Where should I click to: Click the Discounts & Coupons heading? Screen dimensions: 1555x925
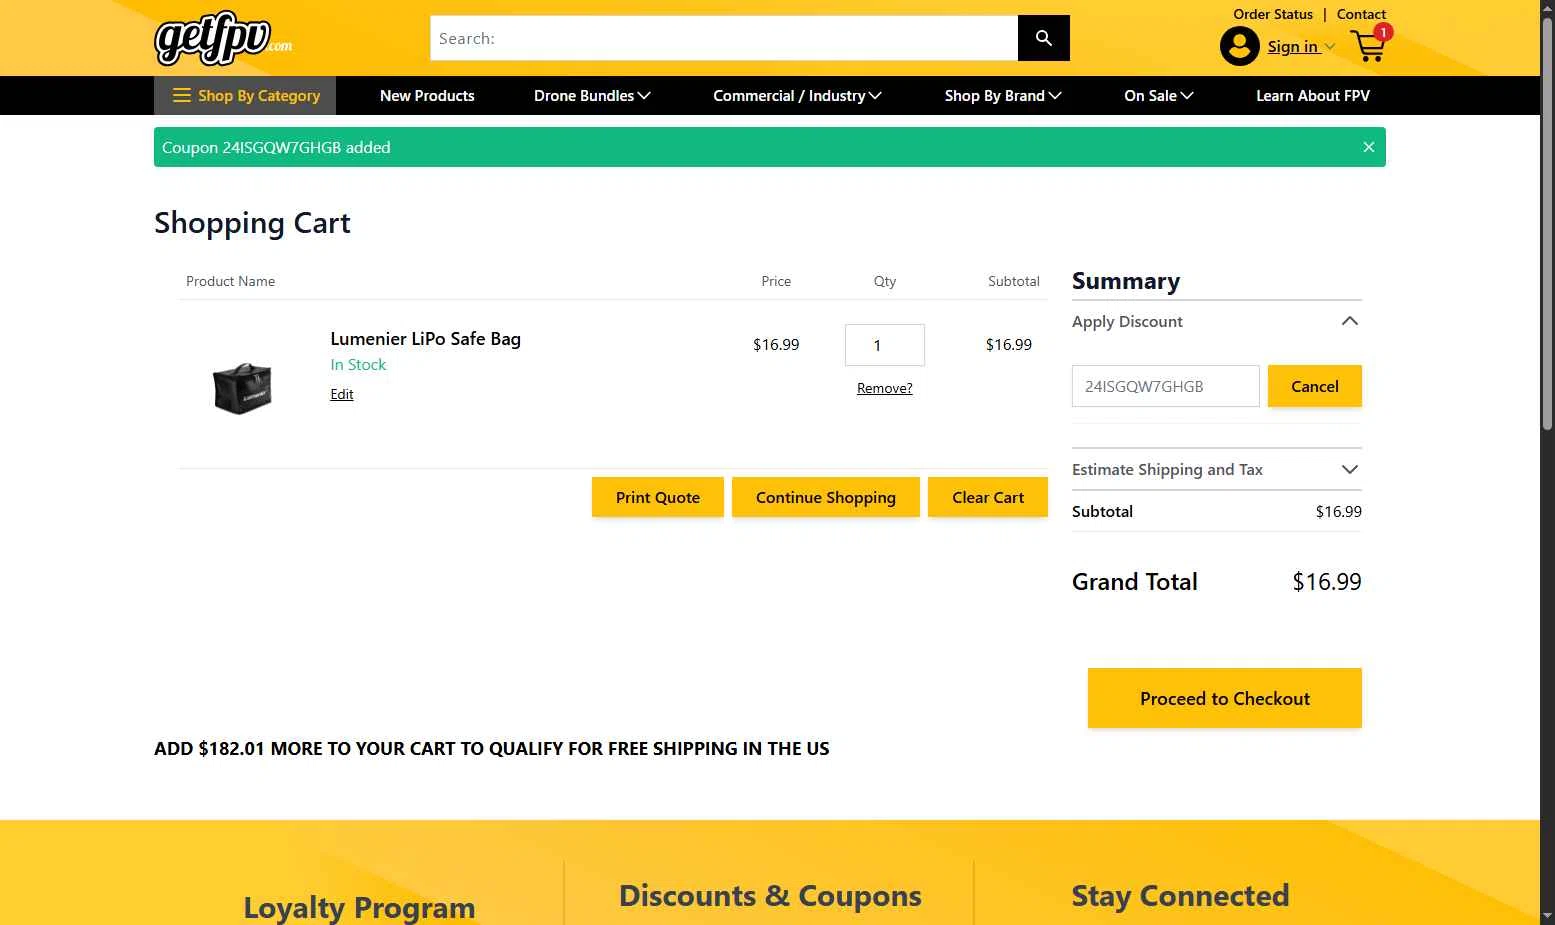tap(770, 896)
